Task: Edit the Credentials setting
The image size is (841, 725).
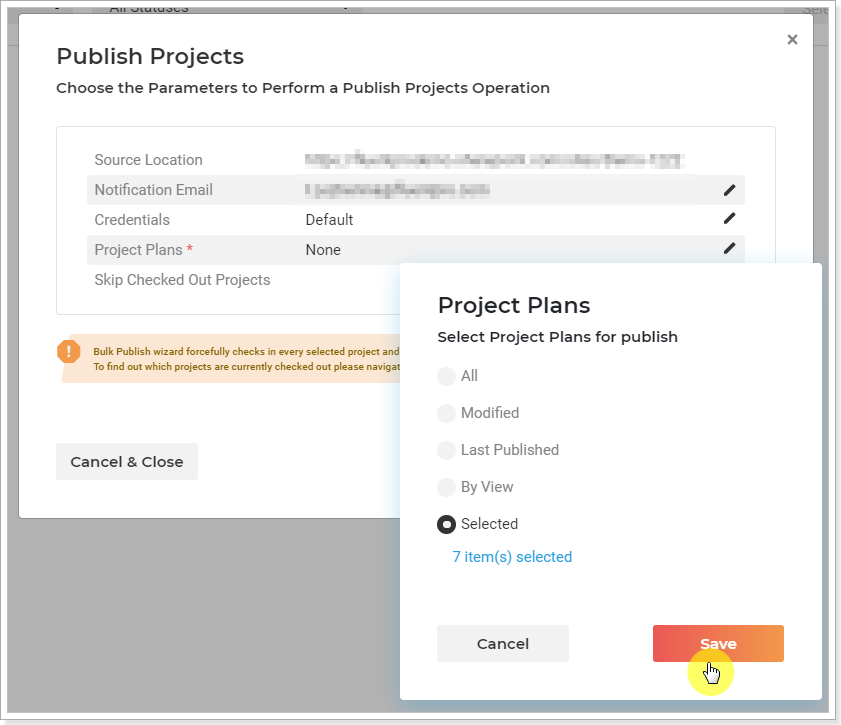Action: click(729, 218)
